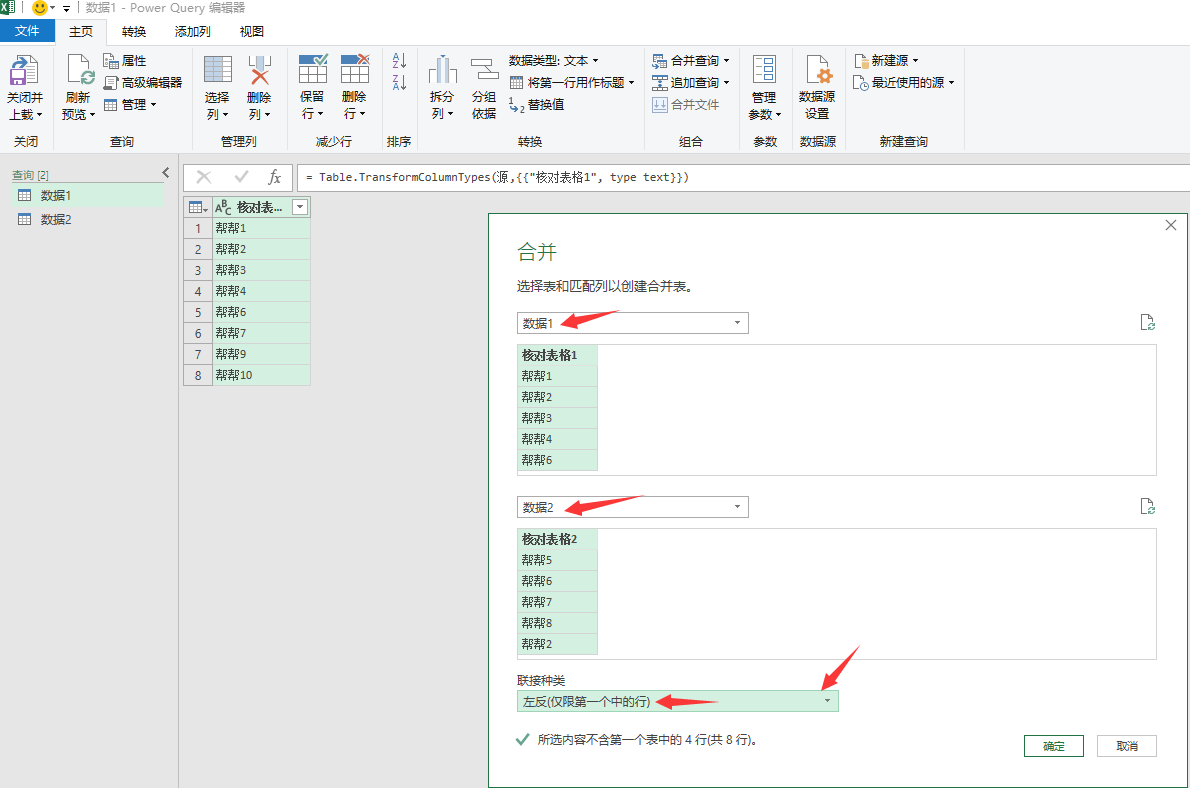Screen dimensions: 1190x788
Task: Sort ascending with the A-Z icon
Action: coord(399,60)
